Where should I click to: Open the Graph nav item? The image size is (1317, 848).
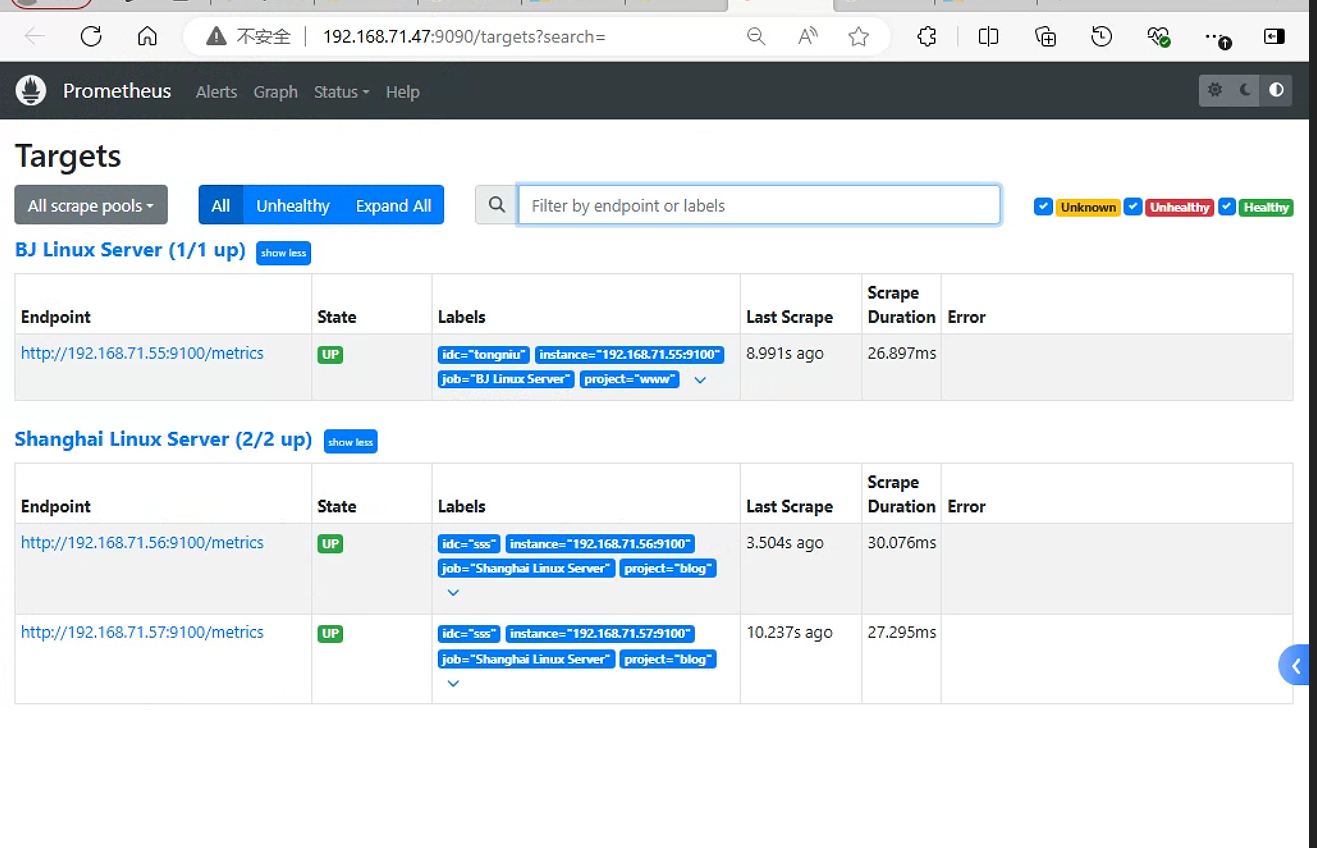pyautogui.click(x=275, y=92)
